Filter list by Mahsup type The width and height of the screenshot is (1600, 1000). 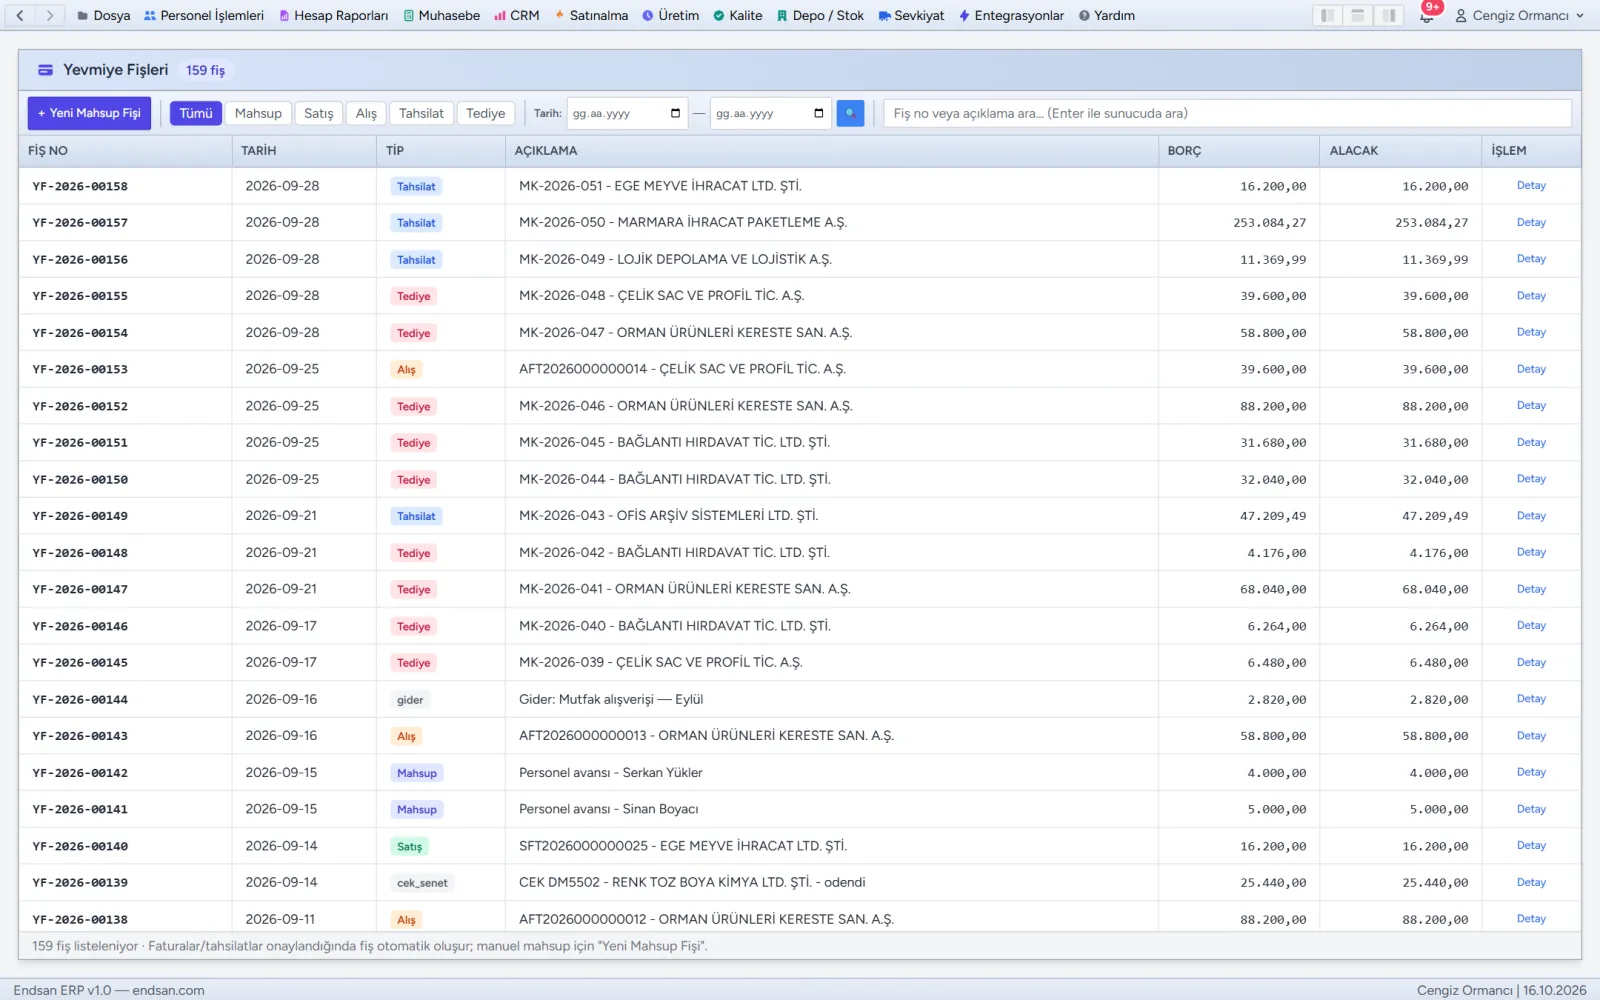click(258, 113)
